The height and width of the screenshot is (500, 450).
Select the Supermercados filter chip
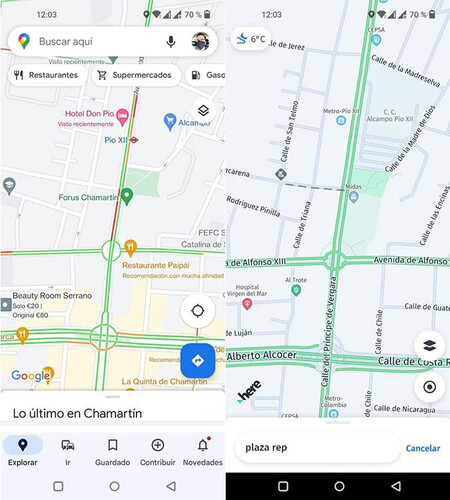136,75
